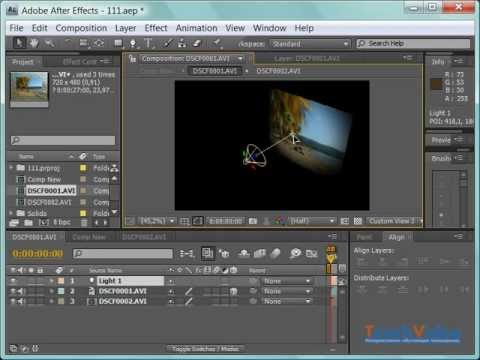Click the current time 0:00:00:00 display
Image resolution: width=480 pixels, height=360 pixels.
click(x=38, y=254)
